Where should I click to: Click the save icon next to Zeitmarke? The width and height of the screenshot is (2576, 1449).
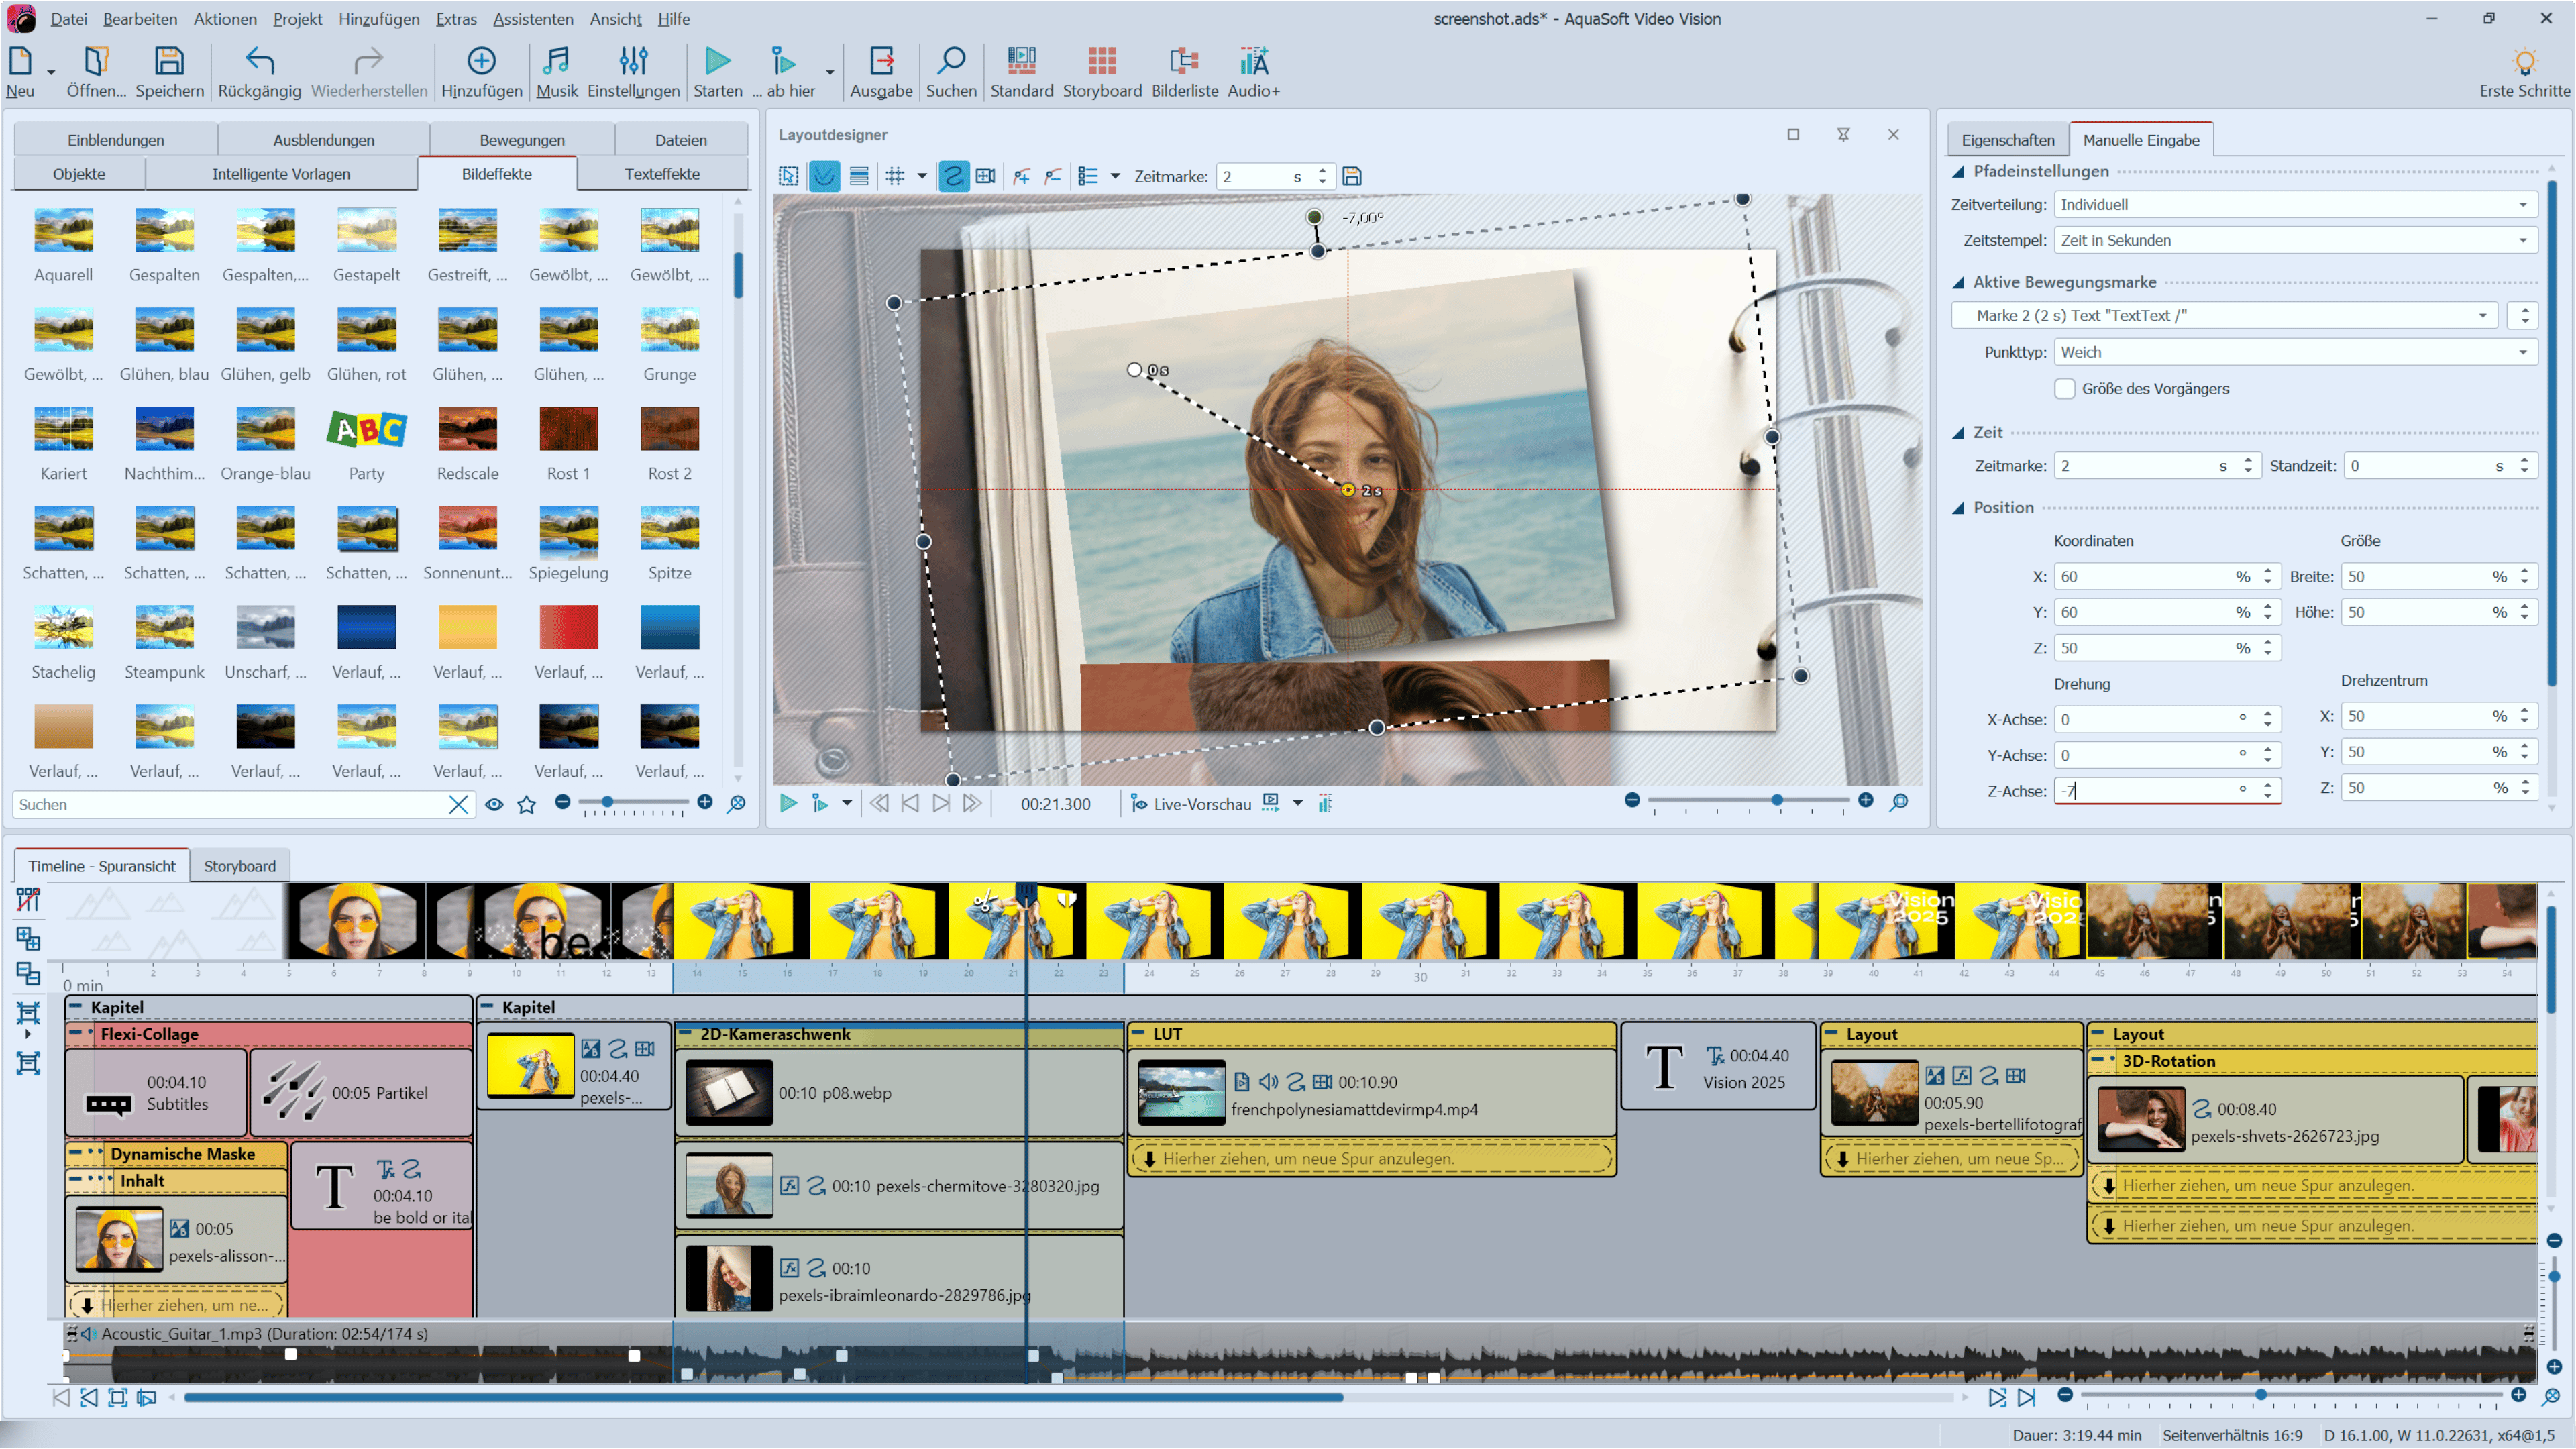tap(1352, 176)
